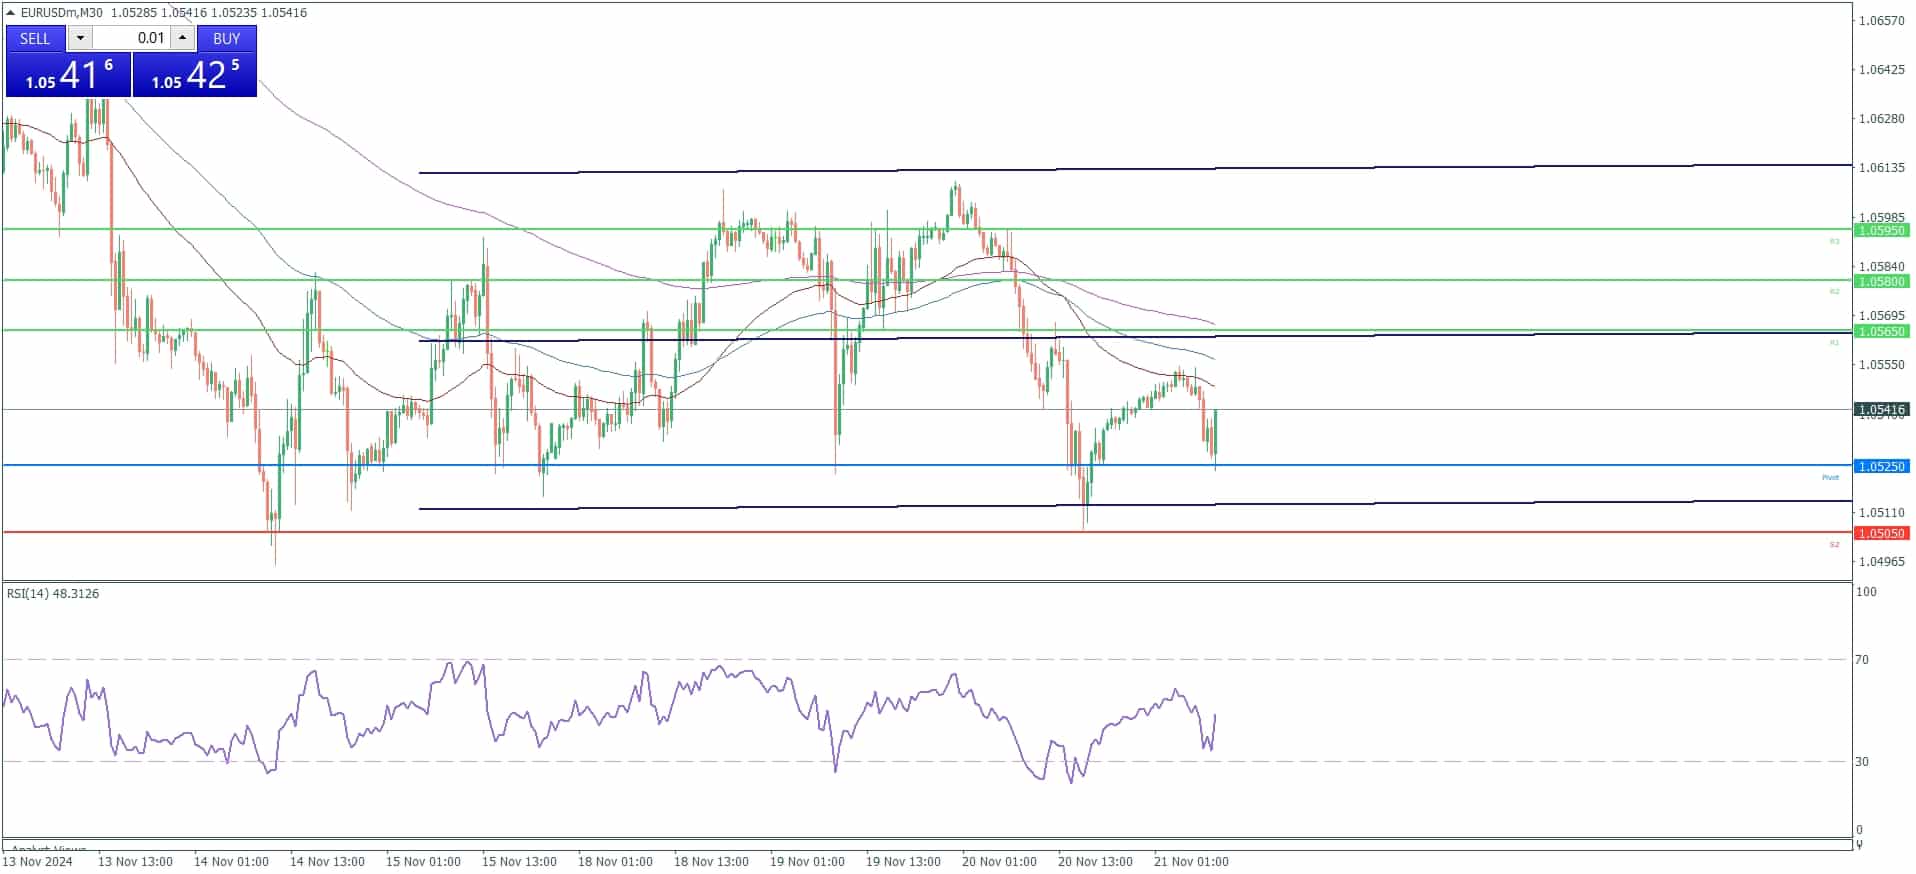Image resolution: width=1916 pixels, height=874 pixels.
Task: Click the RSI 30 level marker
Action: coord(1862,762)
